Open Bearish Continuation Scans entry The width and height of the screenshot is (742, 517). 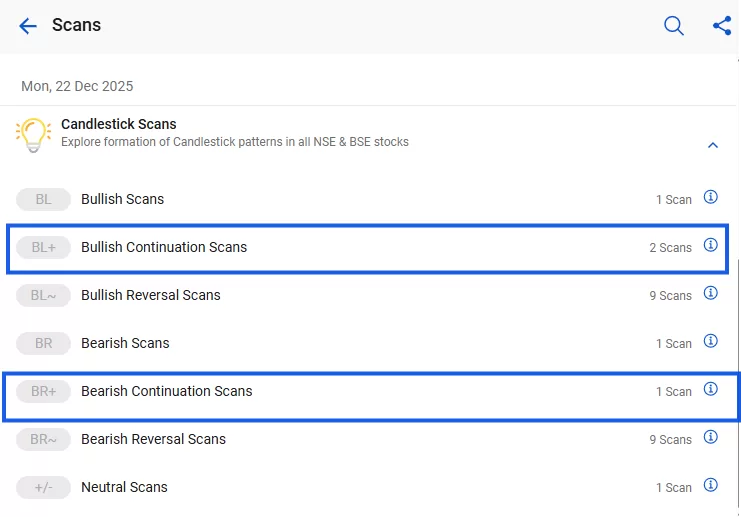pos(166,391)
